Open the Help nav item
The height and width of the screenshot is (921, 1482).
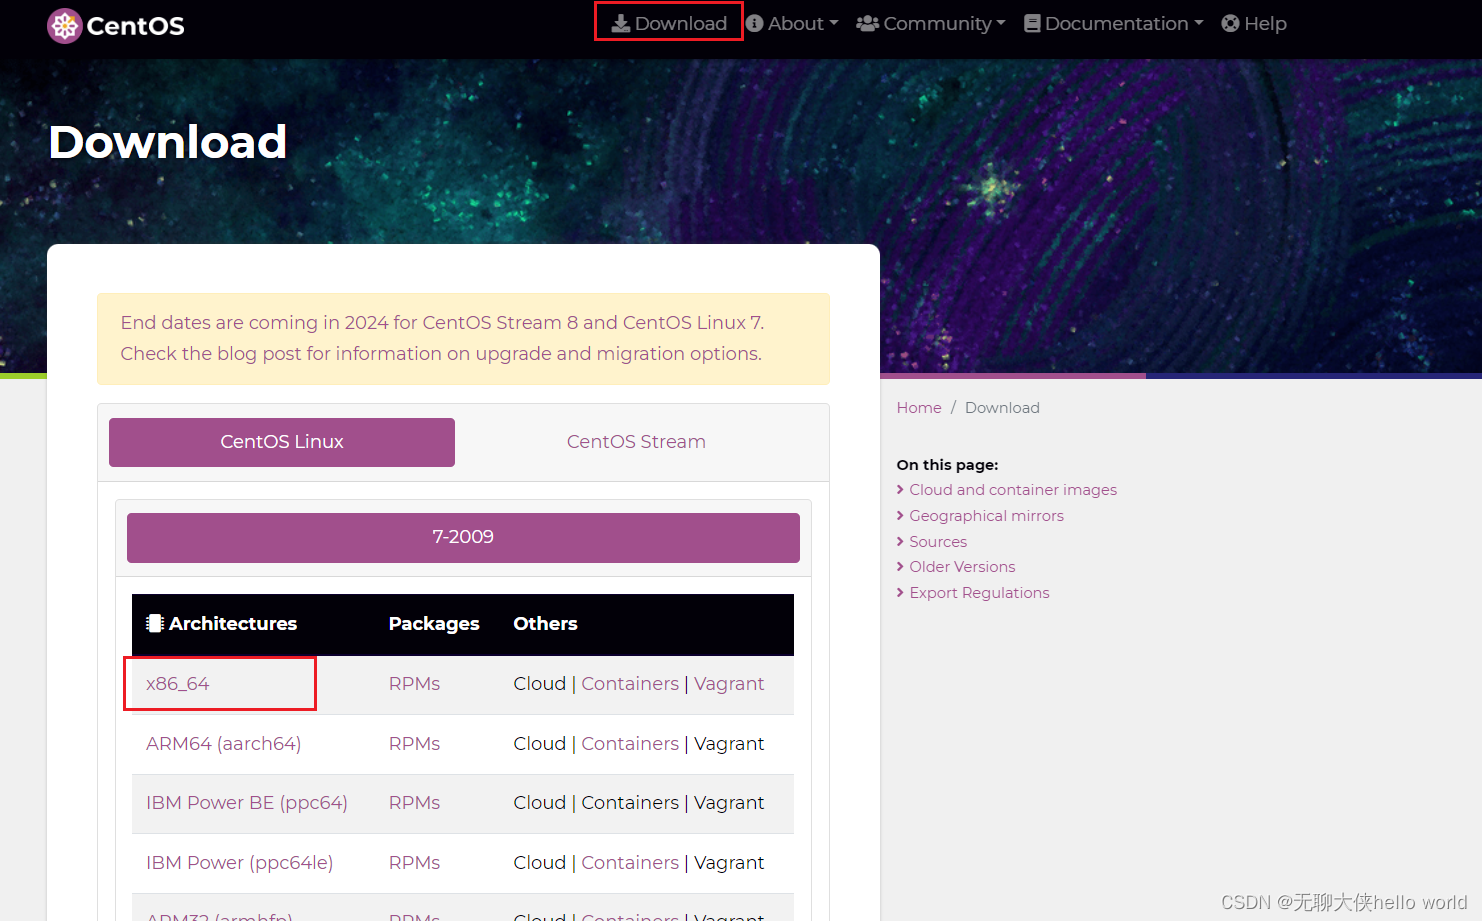1254,23
